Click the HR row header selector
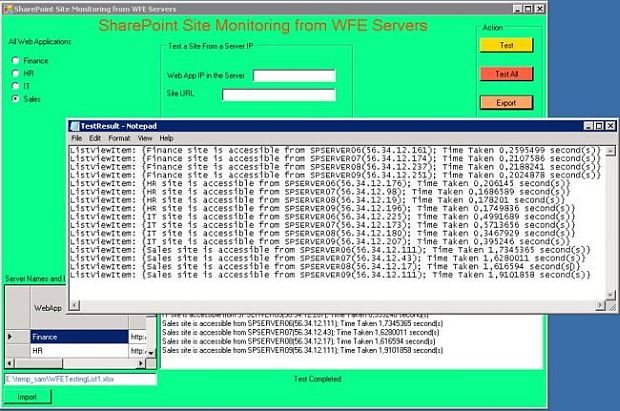Screen dimensions: 620x411 17,351
